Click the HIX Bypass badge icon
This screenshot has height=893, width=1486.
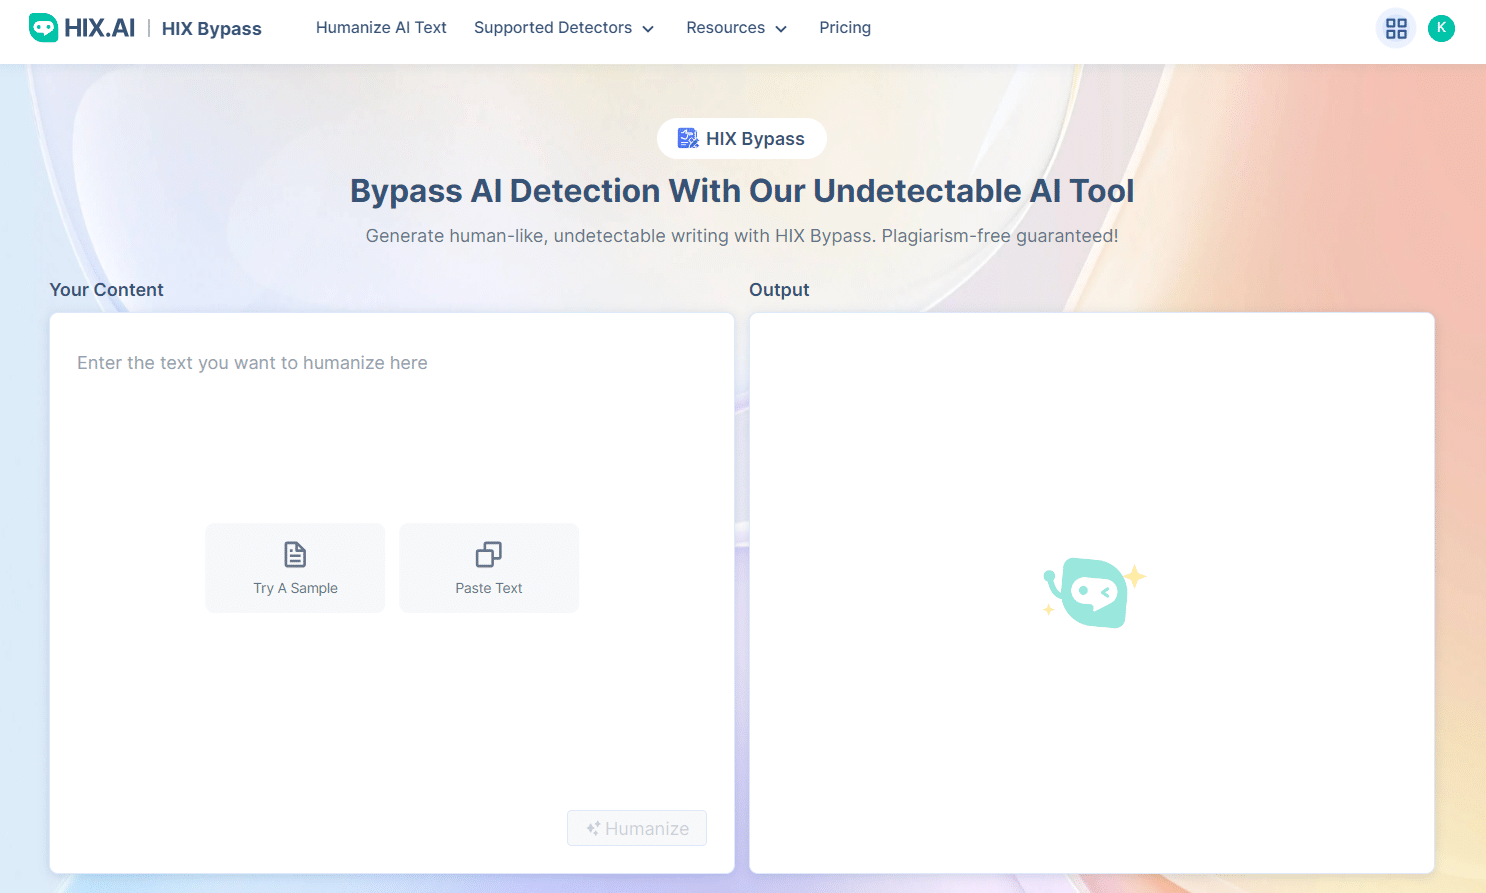click(x=688, y=138)
